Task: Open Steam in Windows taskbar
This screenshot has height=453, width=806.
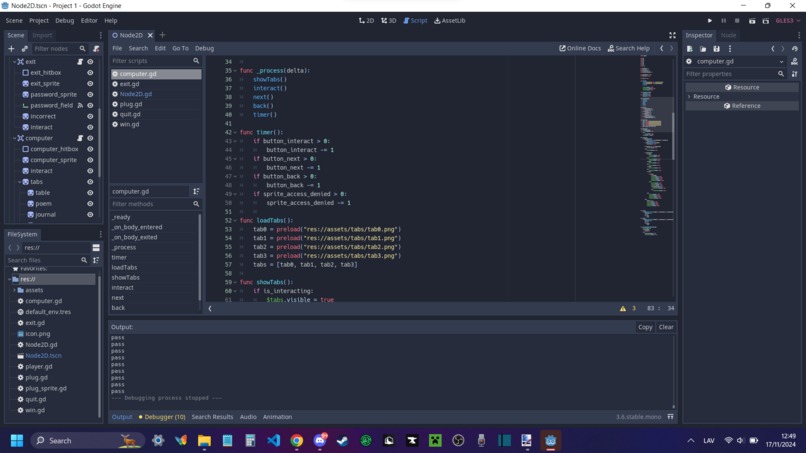Action: click(342, 441)
